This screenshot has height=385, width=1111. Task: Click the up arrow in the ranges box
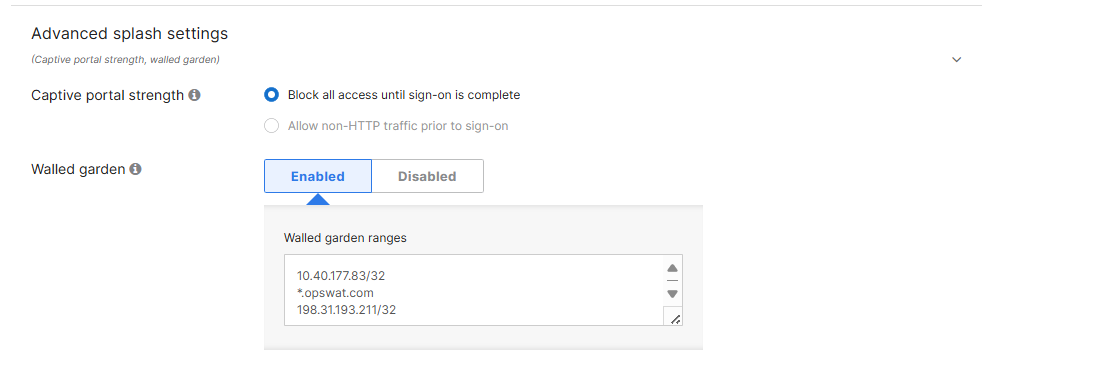click(672, 268)
